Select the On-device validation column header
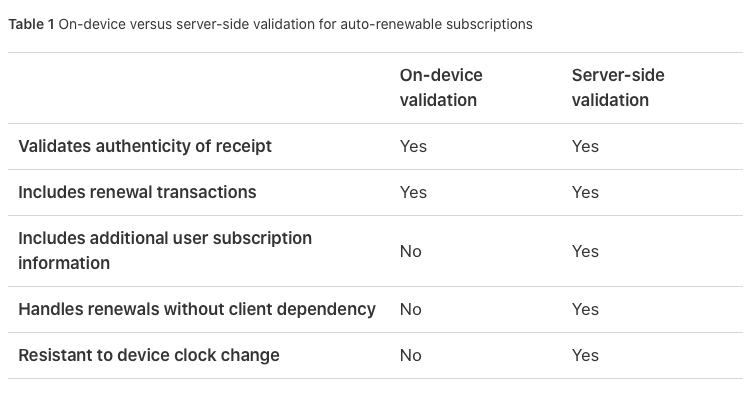753x406 pixels. pyautogui.click(x=441, y=87)
